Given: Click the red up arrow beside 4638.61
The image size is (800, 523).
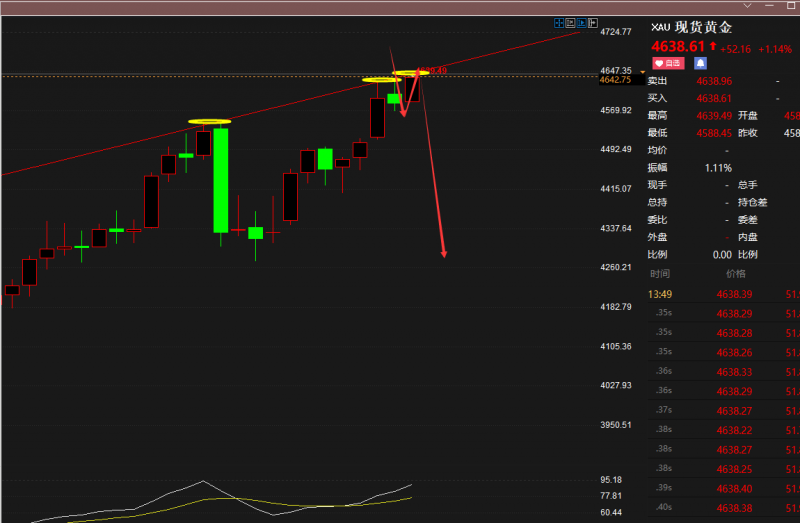Looking at the screenshot, I should (x=713, y=46).
